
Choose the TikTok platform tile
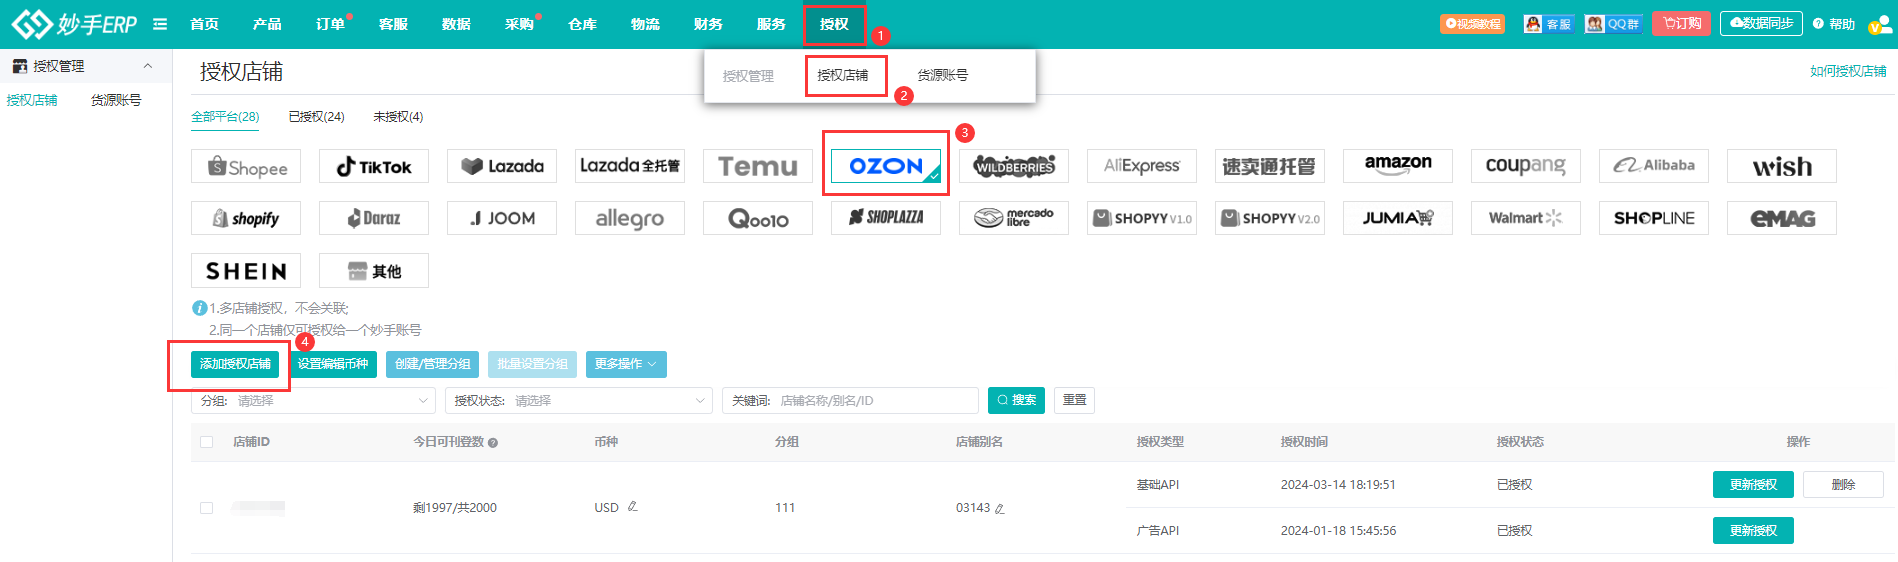tap(374, 167)
